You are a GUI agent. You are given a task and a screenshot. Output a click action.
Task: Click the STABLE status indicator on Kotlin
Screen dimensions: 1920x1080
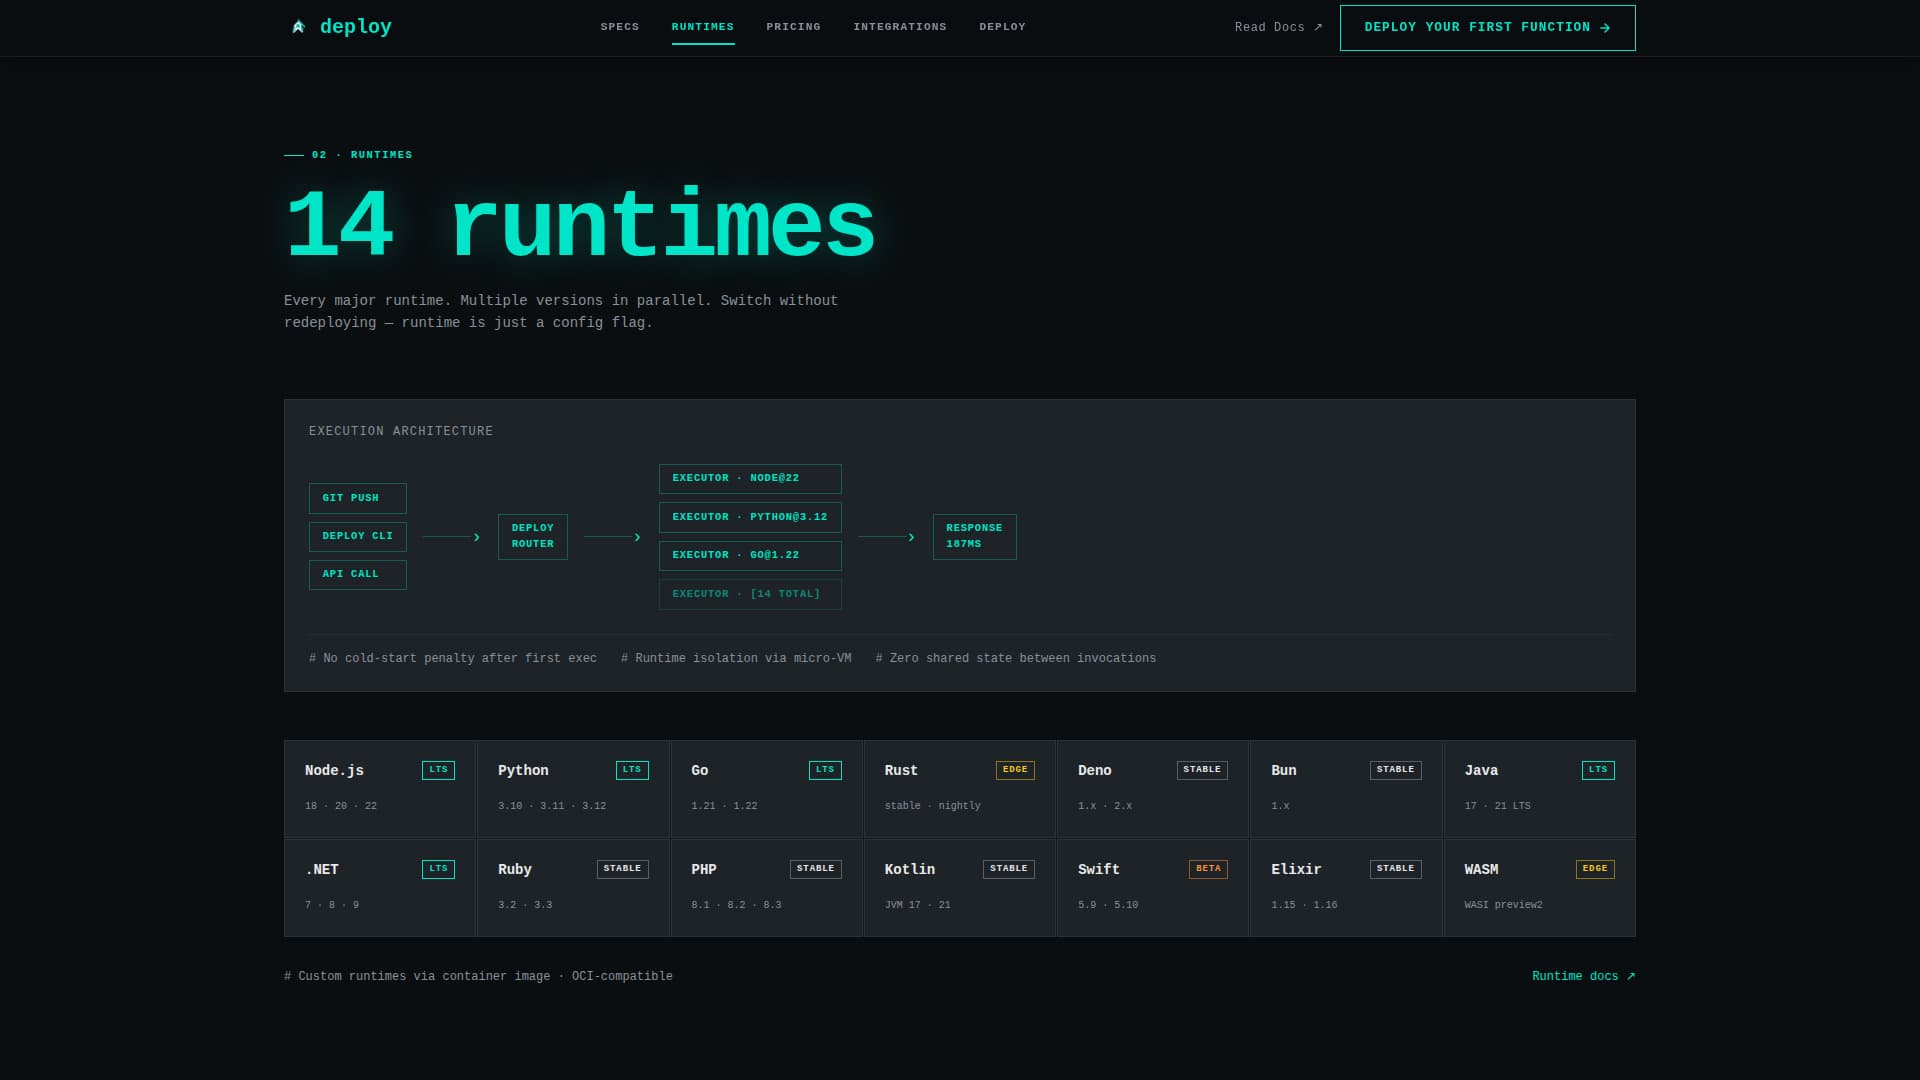(x=1009, y=869)
